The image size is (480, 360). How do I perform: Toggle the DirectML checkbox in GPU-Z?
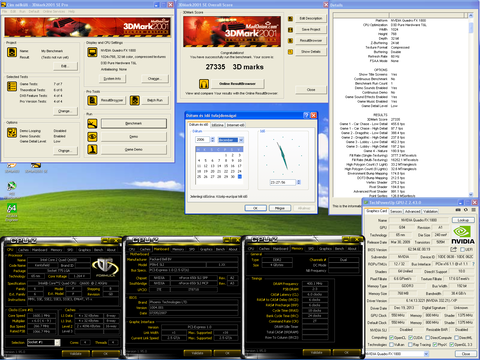(x=455, y=338)
